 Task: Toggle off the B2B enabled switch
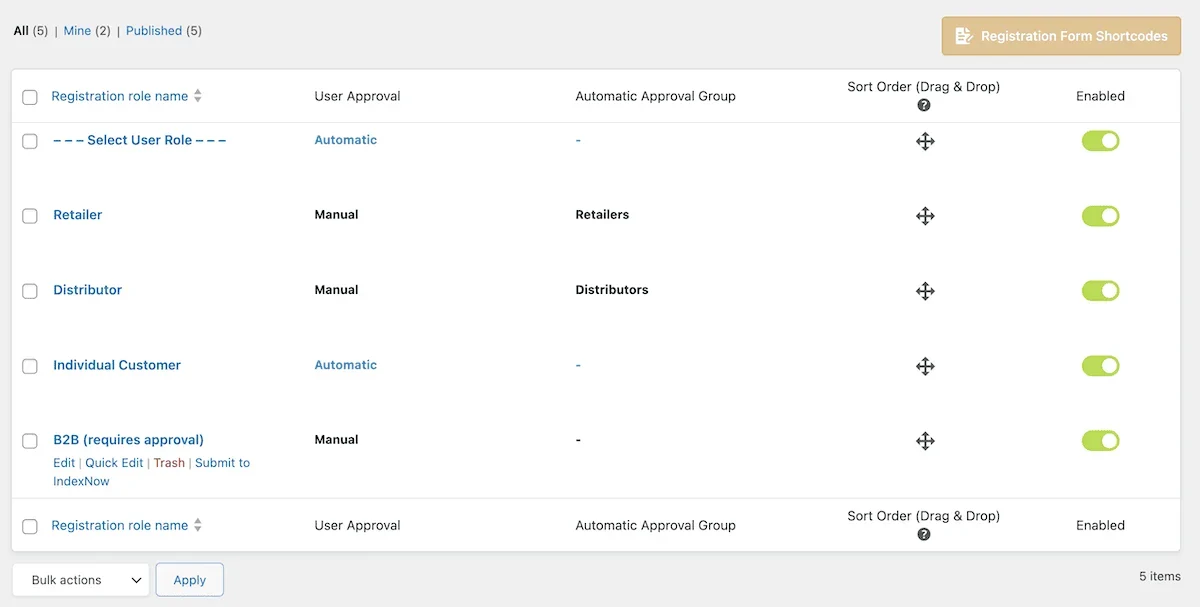(x=1101, y=440)
